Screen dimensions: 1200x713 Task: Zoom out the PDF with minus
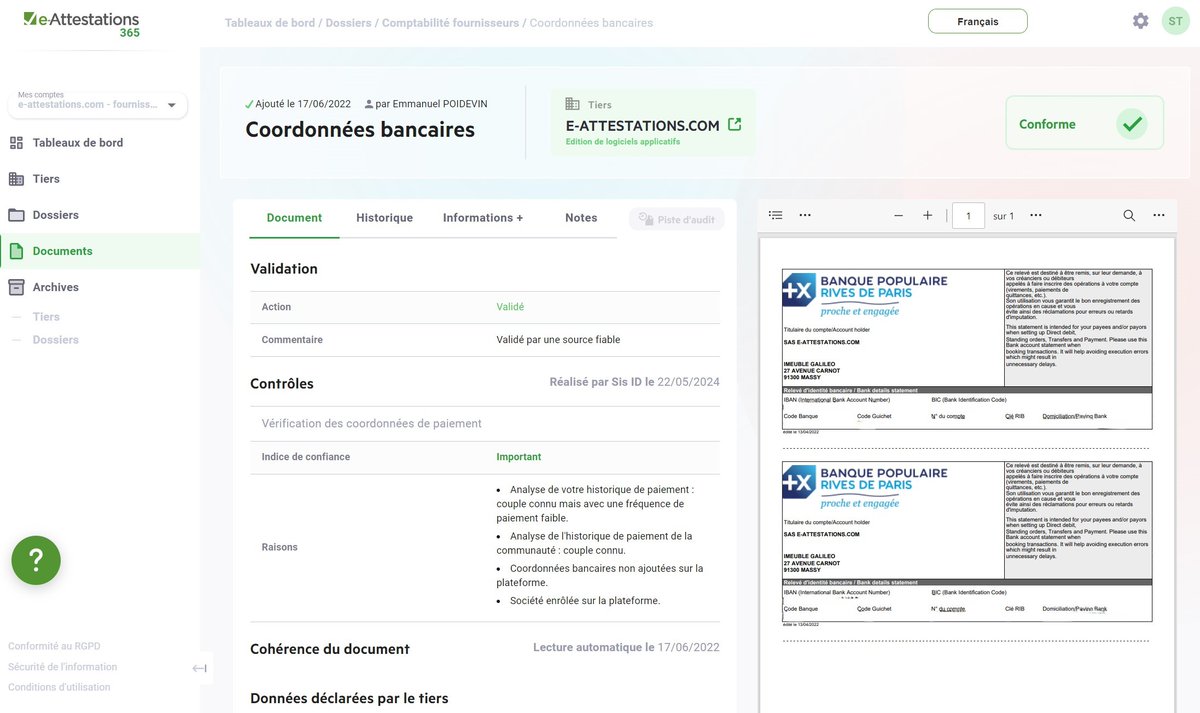pos(898,215)
